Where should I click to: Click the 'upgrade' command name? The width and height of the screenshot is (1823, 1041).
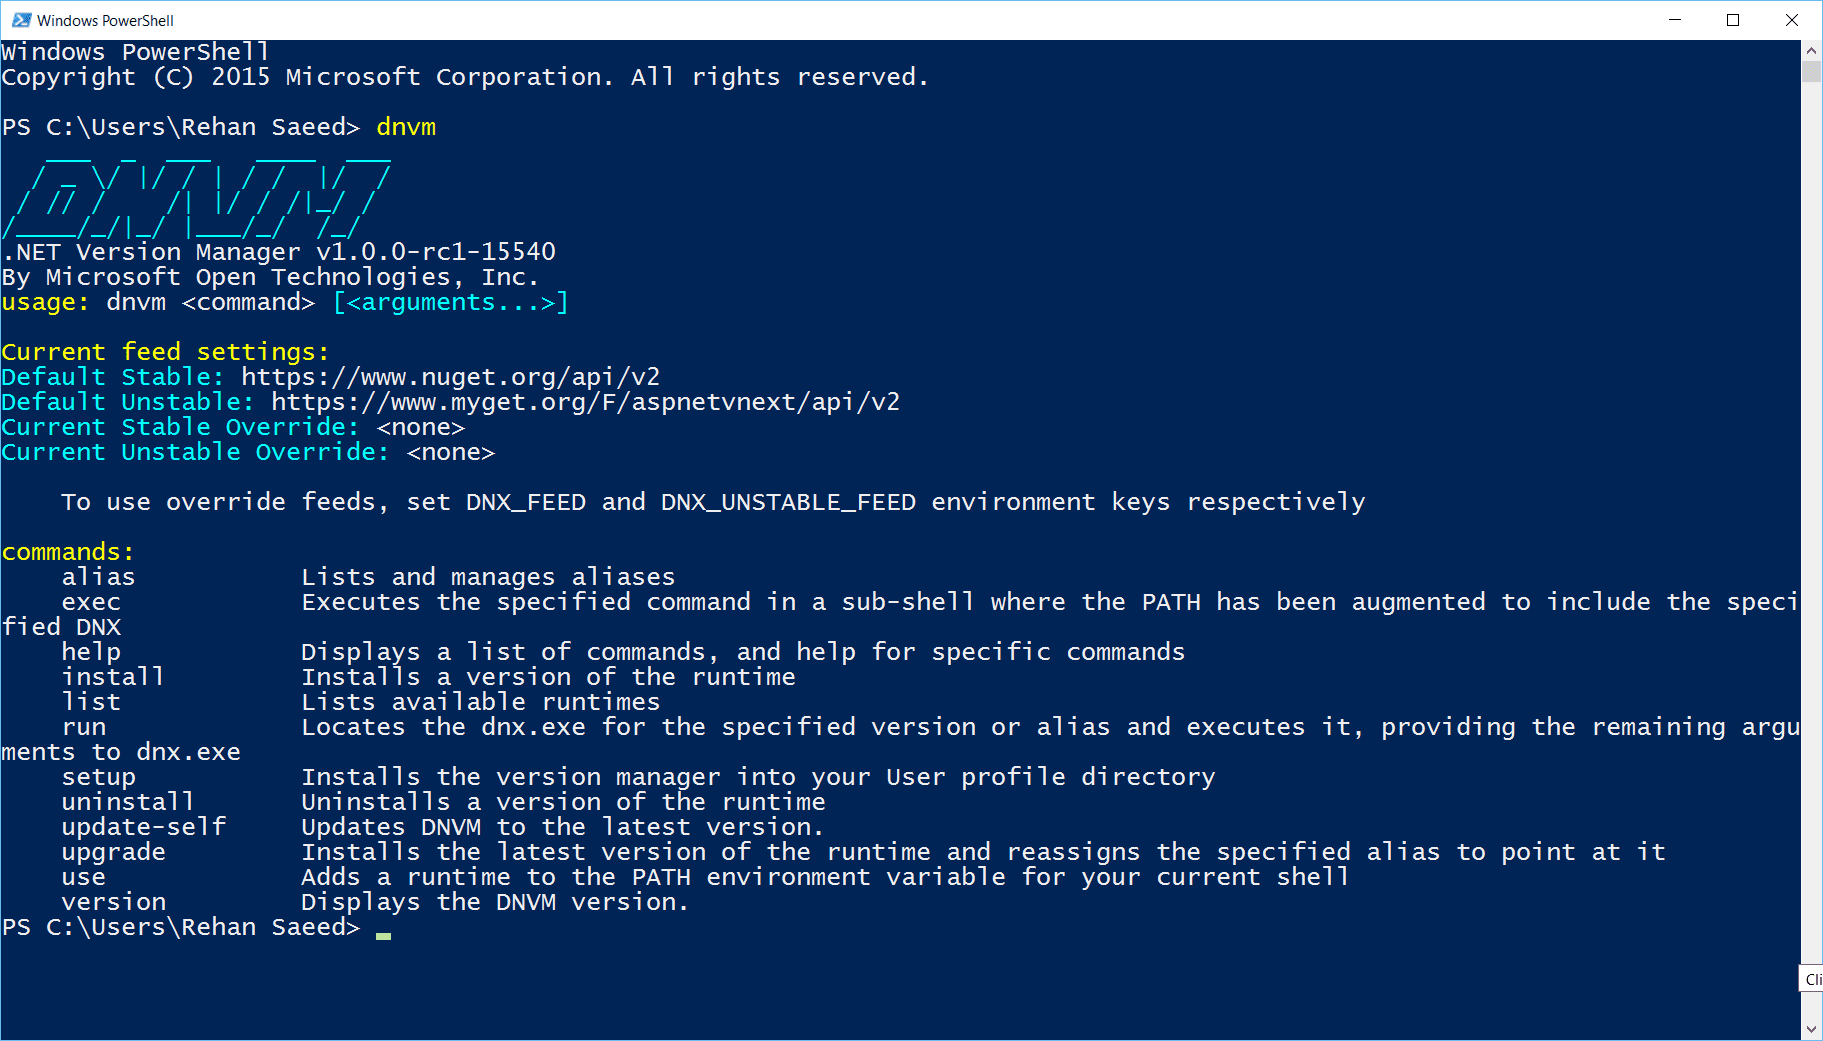click(113, 852)
